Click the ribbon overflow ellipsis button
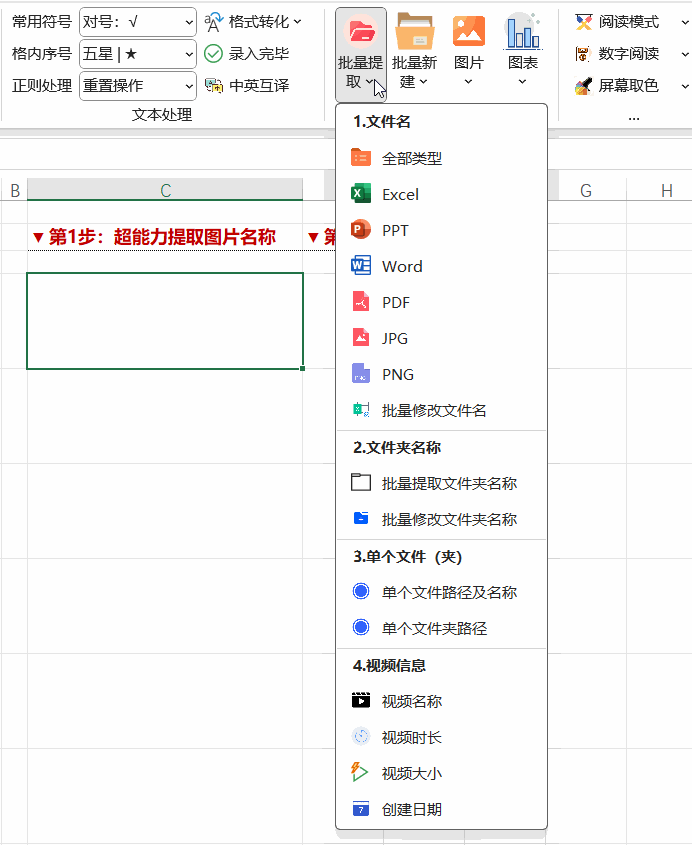 pos(634,118)
